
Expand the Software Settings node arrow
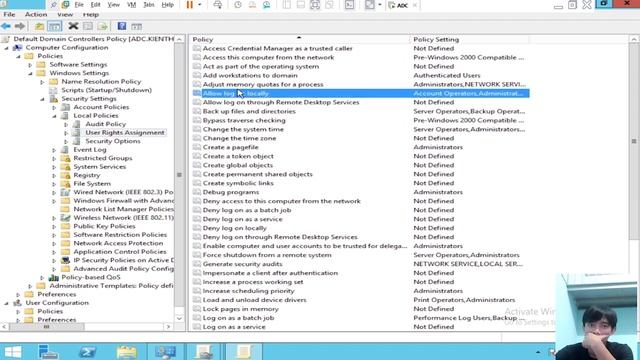click(x=30, y=65)
